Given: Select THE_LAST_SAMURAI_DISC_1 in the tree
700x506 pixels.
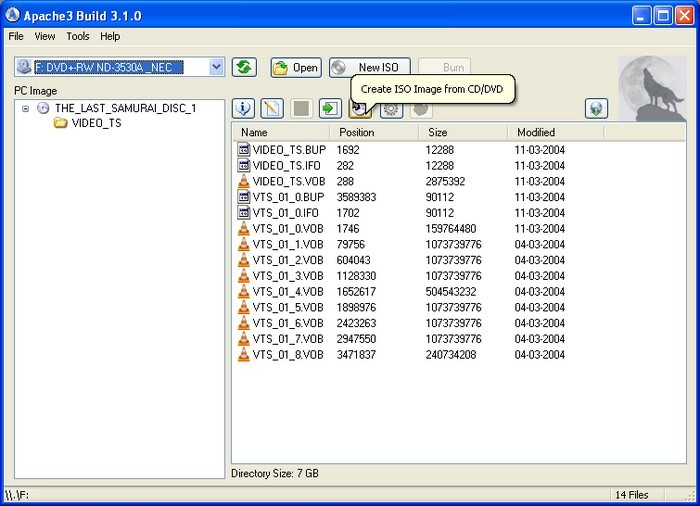Looking at the screenshot, I should (125, 108).
